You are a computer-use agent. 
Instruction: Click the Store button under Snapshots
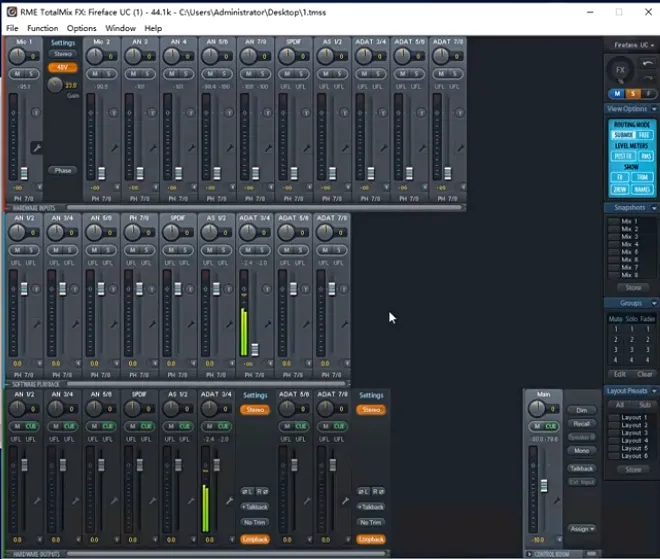point(632,287)
